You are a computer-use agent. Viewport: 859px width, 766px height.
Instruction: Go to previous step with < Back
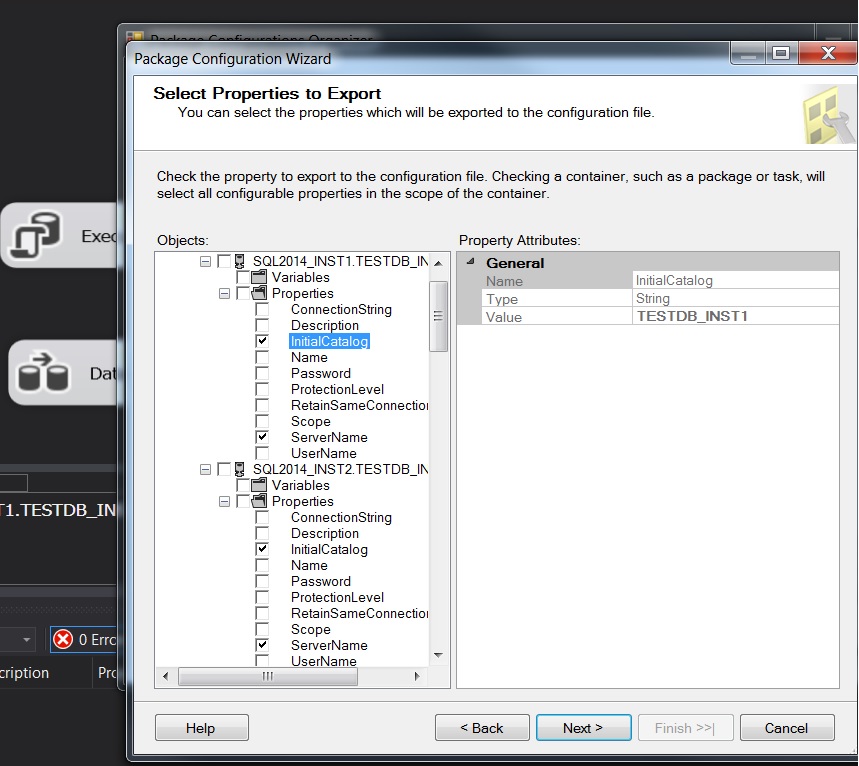(482, 728)
